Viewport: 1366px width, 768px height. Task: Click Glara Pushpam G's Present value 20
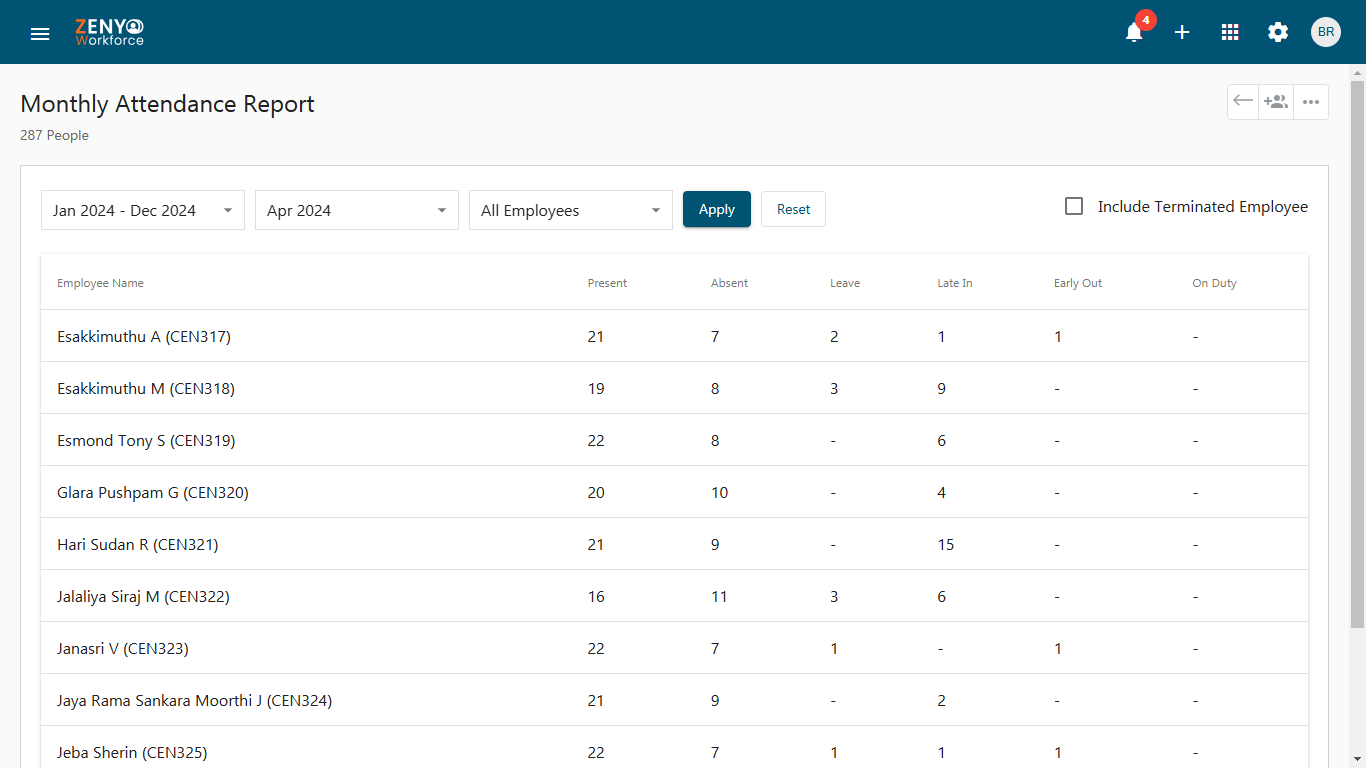[x=596, y=493]
